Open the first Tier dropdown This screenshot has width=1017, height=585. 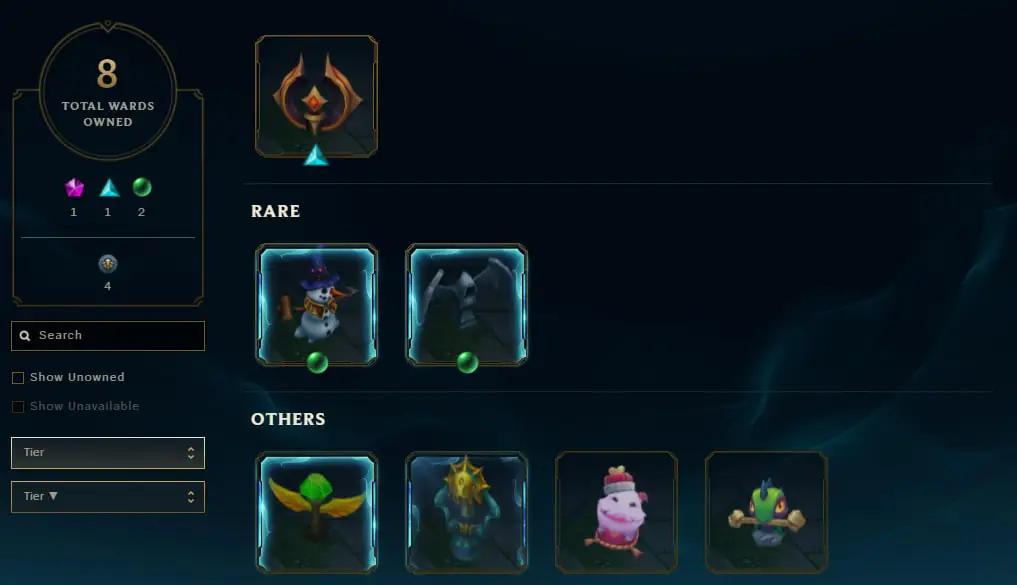(108, 453)
